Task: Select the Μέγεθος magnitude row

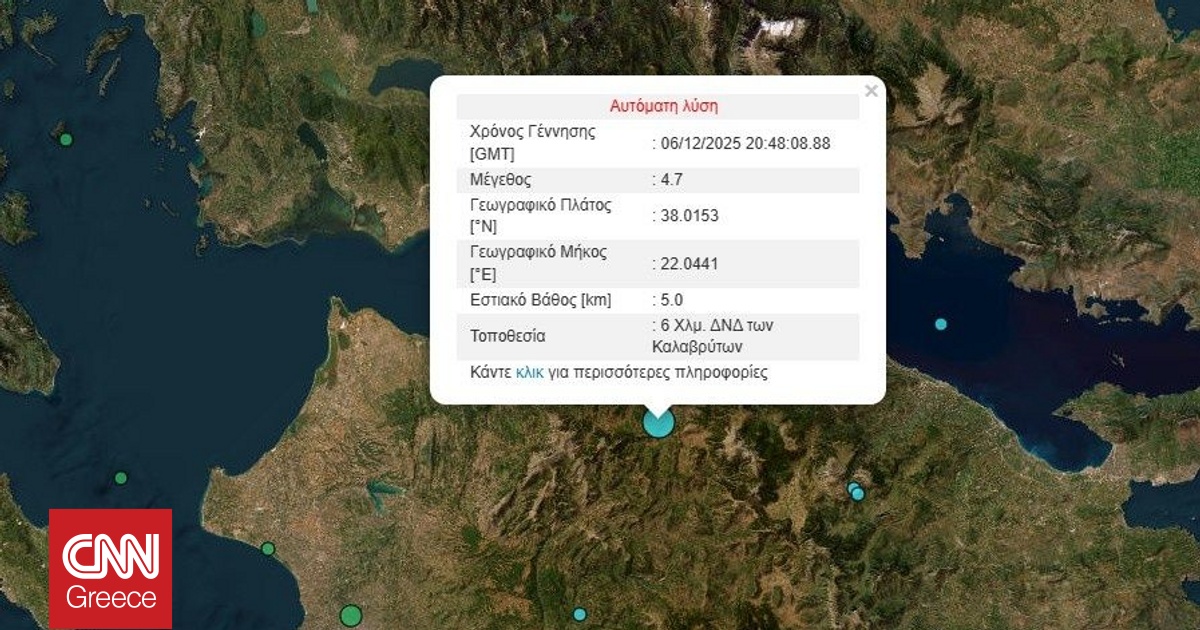Action: click(x=660, y=179)
